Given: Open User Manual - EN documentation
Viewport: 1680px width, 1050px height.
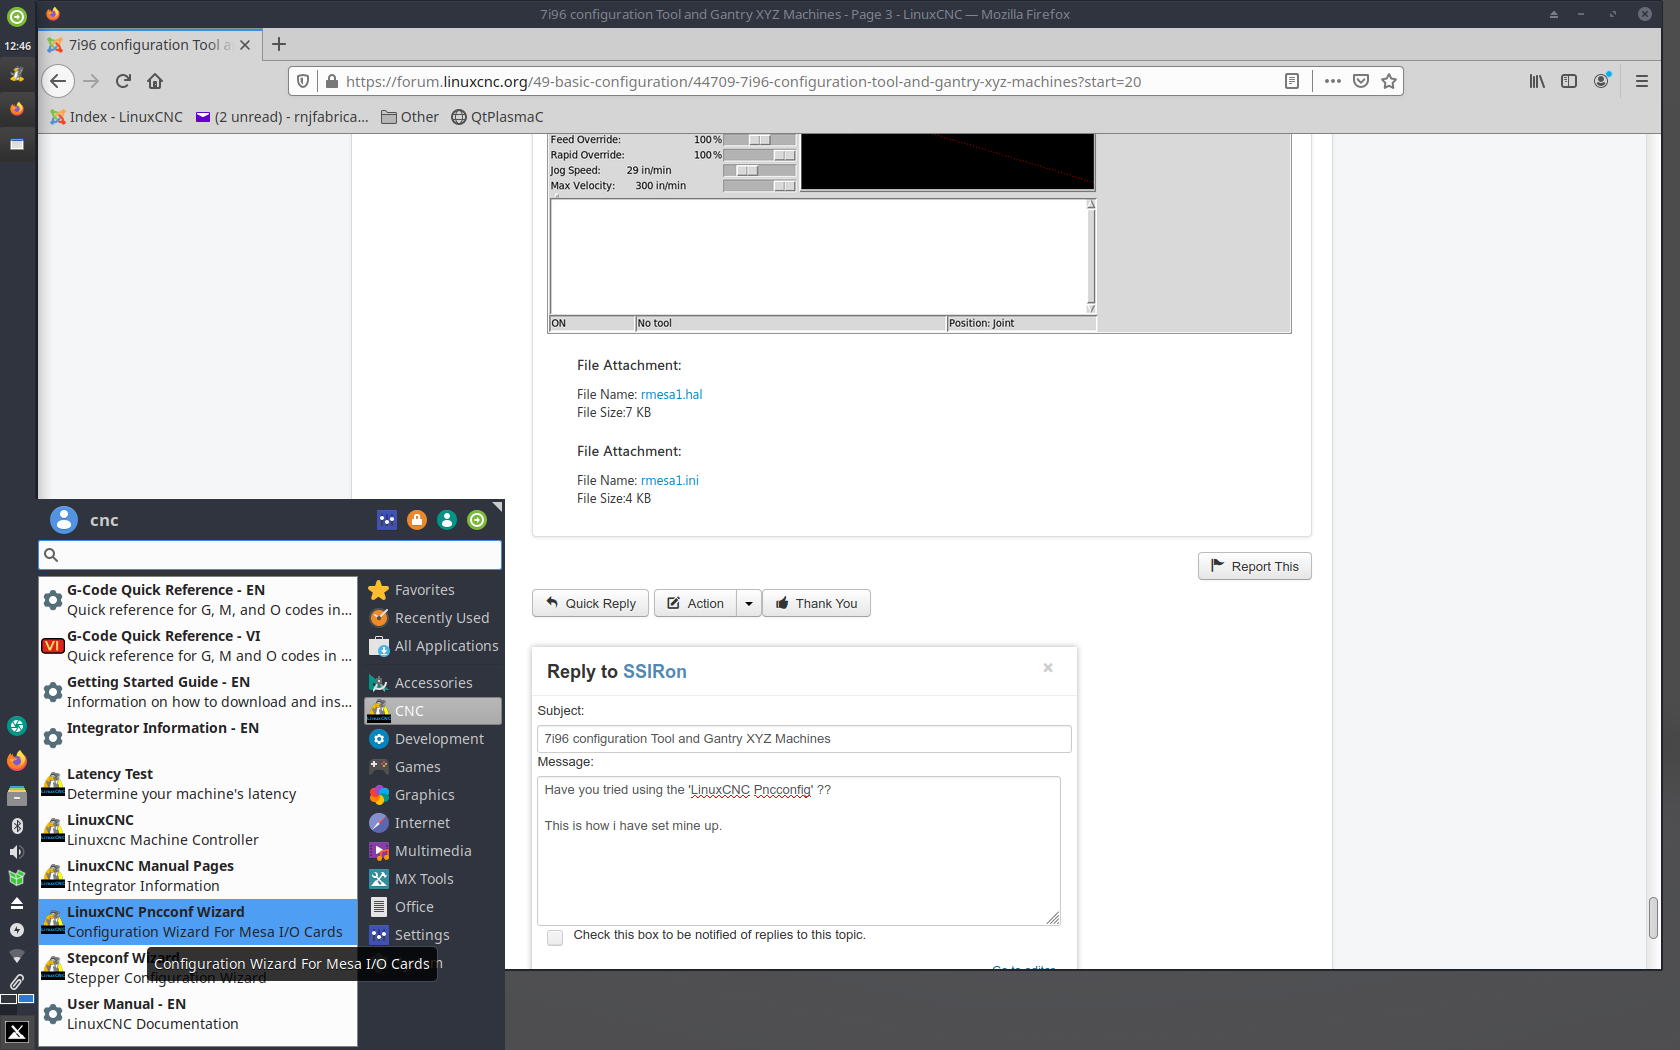Looking at the screenshot, I should (198, 1014).
